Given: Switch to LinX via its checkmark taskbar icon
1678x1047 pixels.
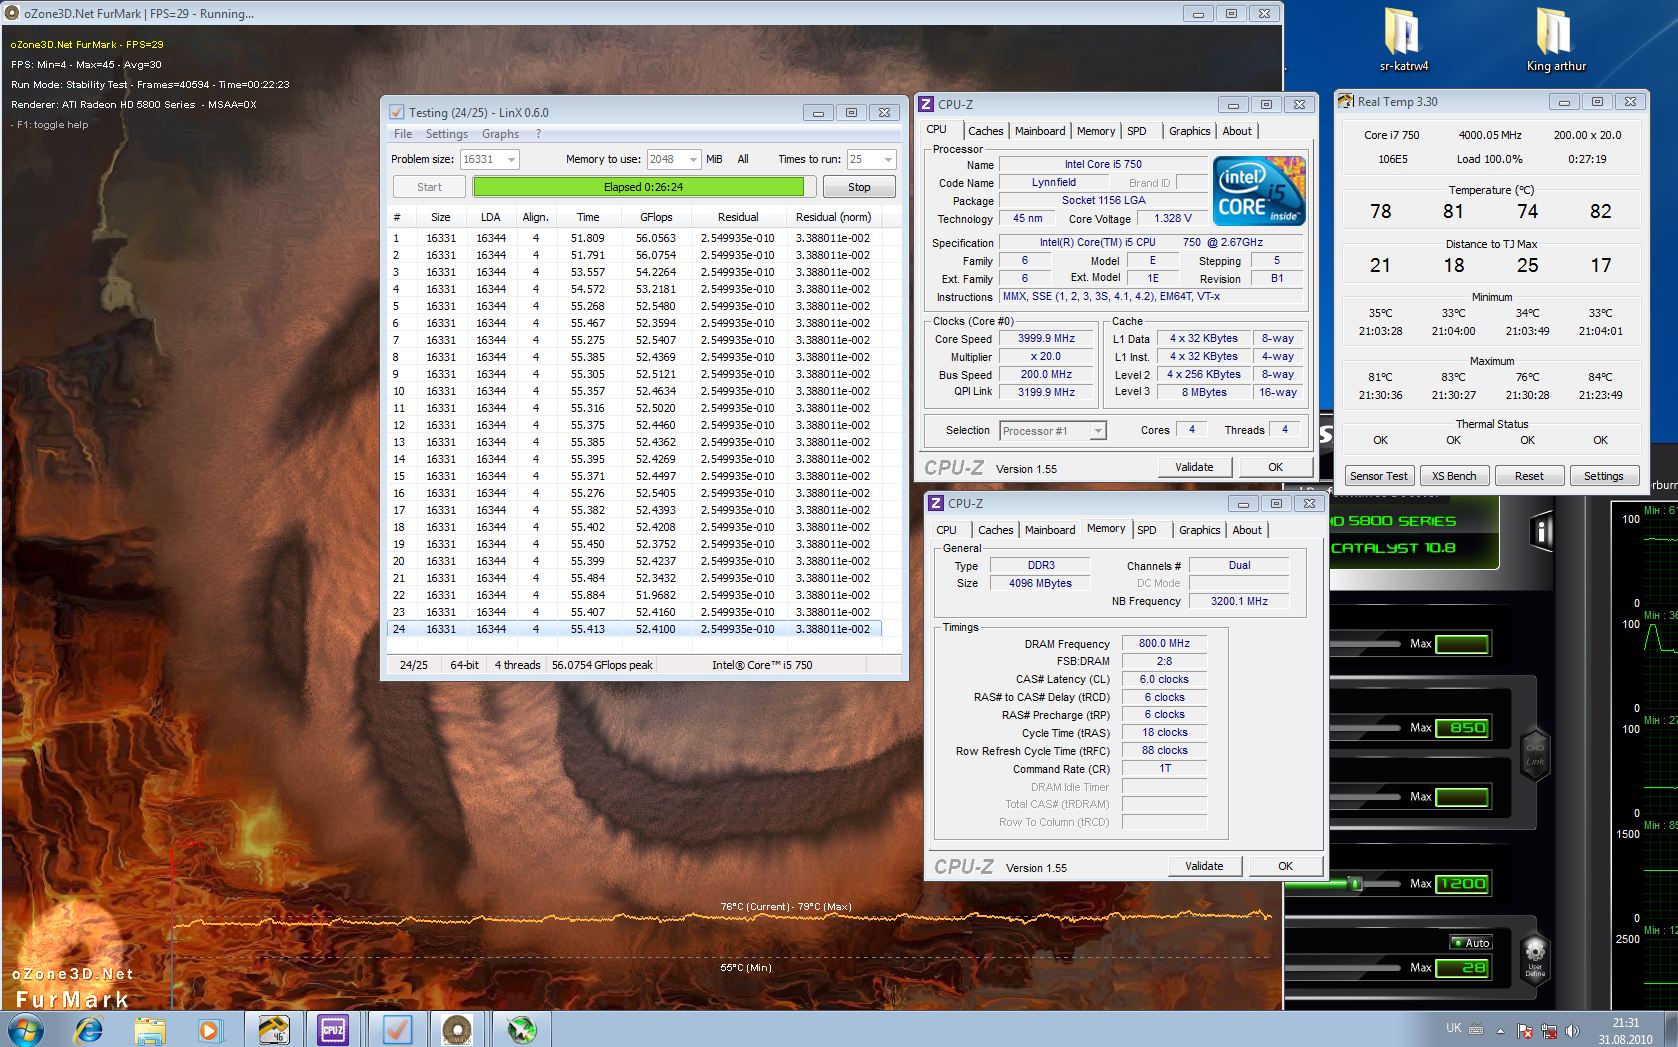Looking at the screenshot, I should pyautogui.click(x=397, y=1029).
